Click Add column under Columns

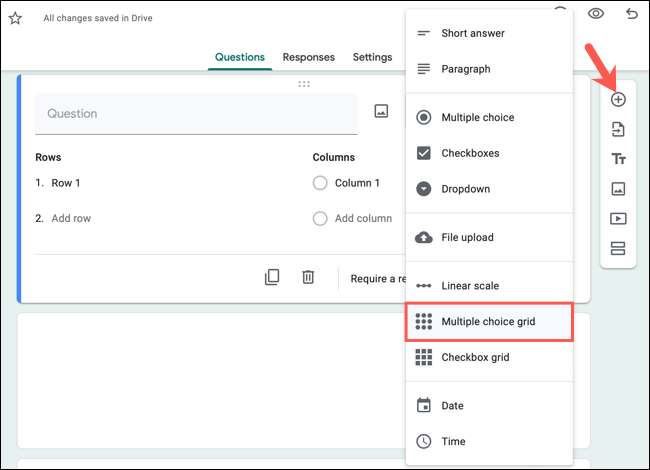tap(363, 218)
